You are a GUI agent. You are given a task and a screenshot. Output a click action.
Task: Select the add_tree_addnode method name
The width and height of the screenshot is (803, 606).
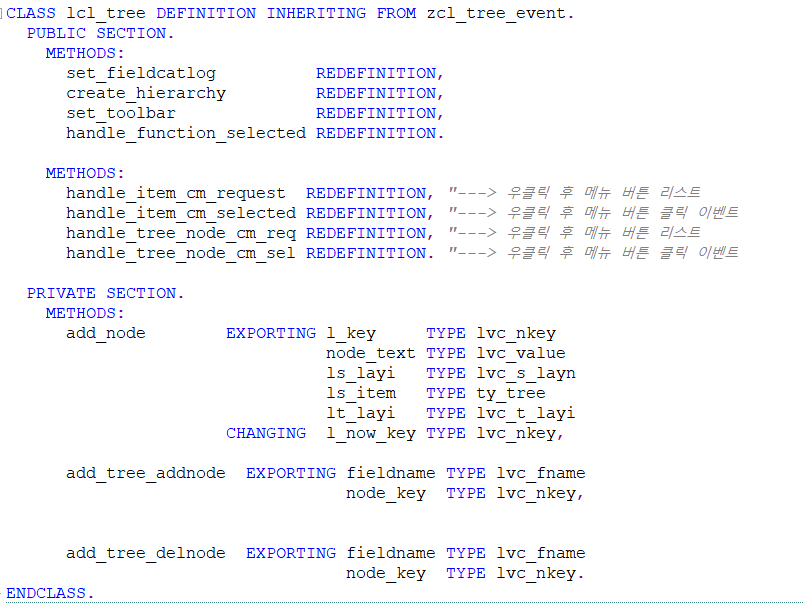[146, 473]
